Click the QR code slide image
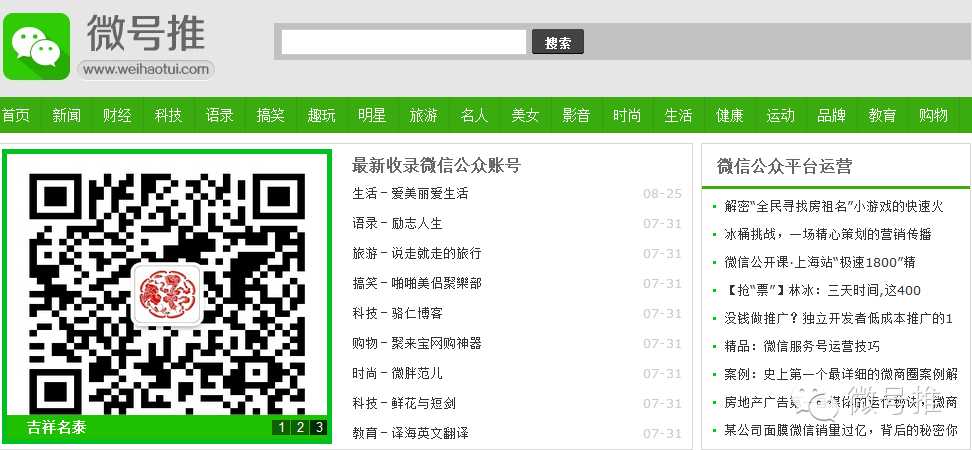Screen dimensions: 972x450 167,294
